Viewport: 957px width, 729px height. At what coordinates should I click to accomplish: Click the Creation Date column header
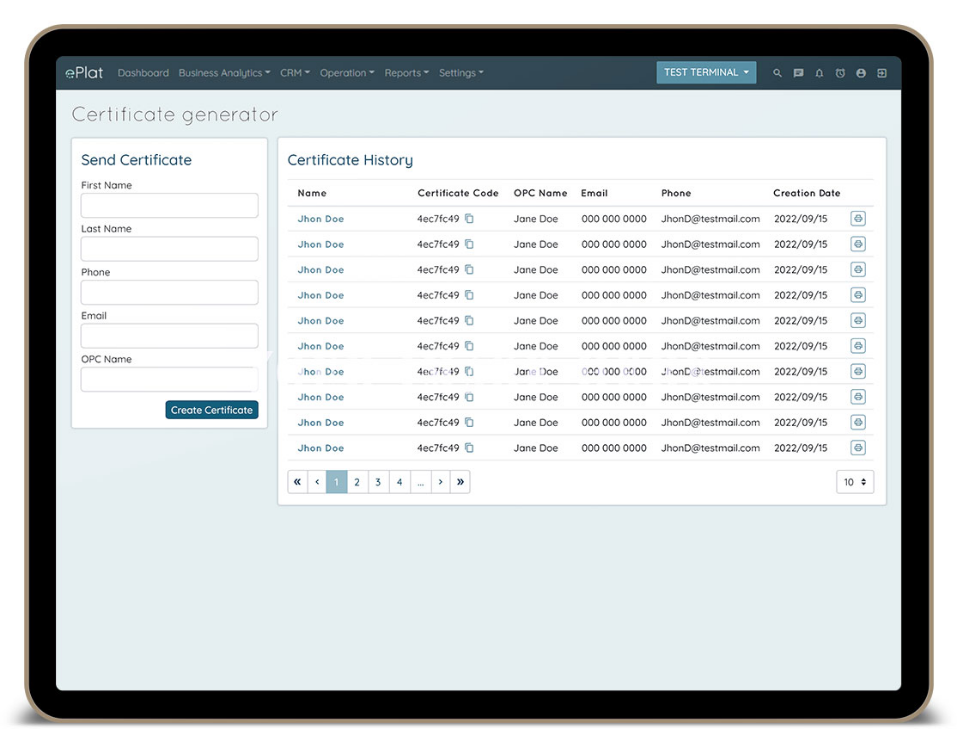click(806, 193)
